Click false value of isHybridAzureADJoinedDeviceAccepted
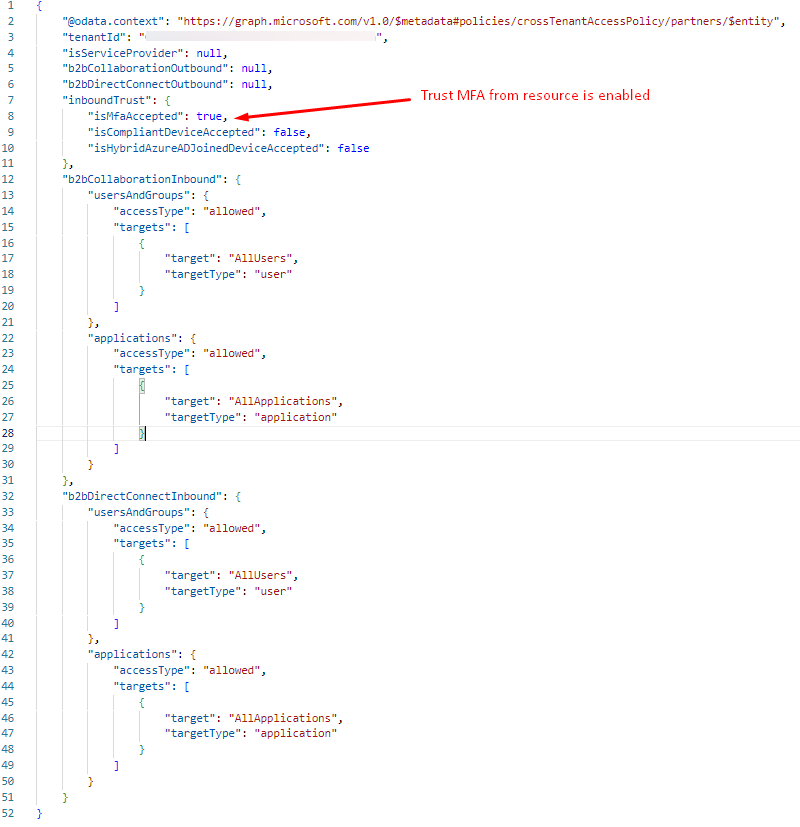Screen dimensions: 800x827 pyautogui.click(x=353, y=148)
